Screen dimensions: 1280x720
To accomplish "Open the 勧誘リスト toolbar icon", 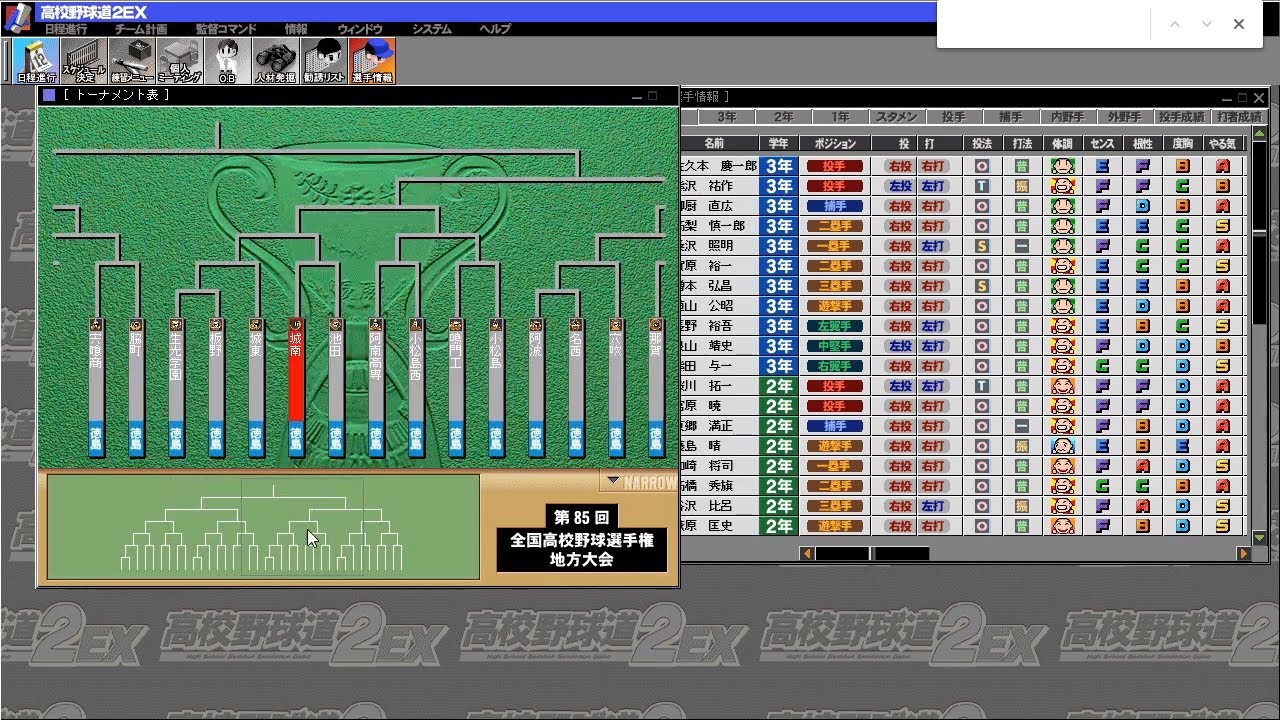I will [x=323, y=61].
